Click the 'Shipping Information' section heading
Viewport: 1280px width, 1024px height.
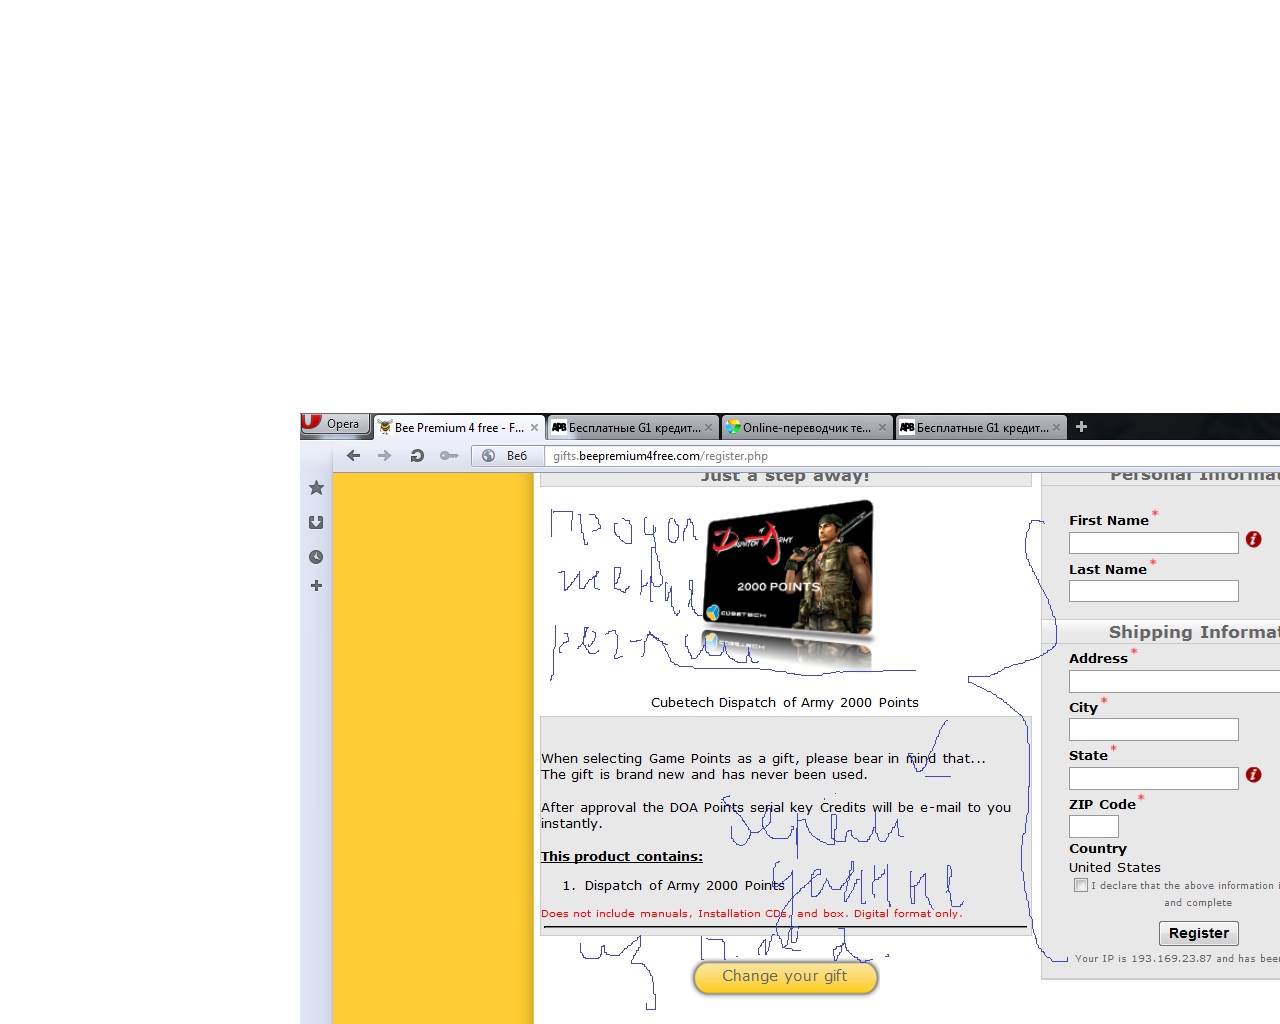[x=1194, y=632]
